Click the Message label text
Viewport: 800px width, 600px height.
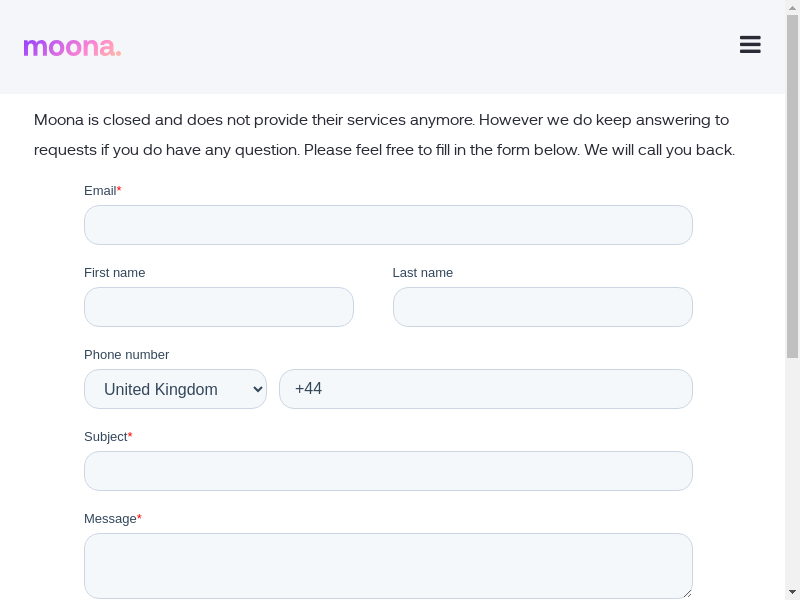(110, 518)
